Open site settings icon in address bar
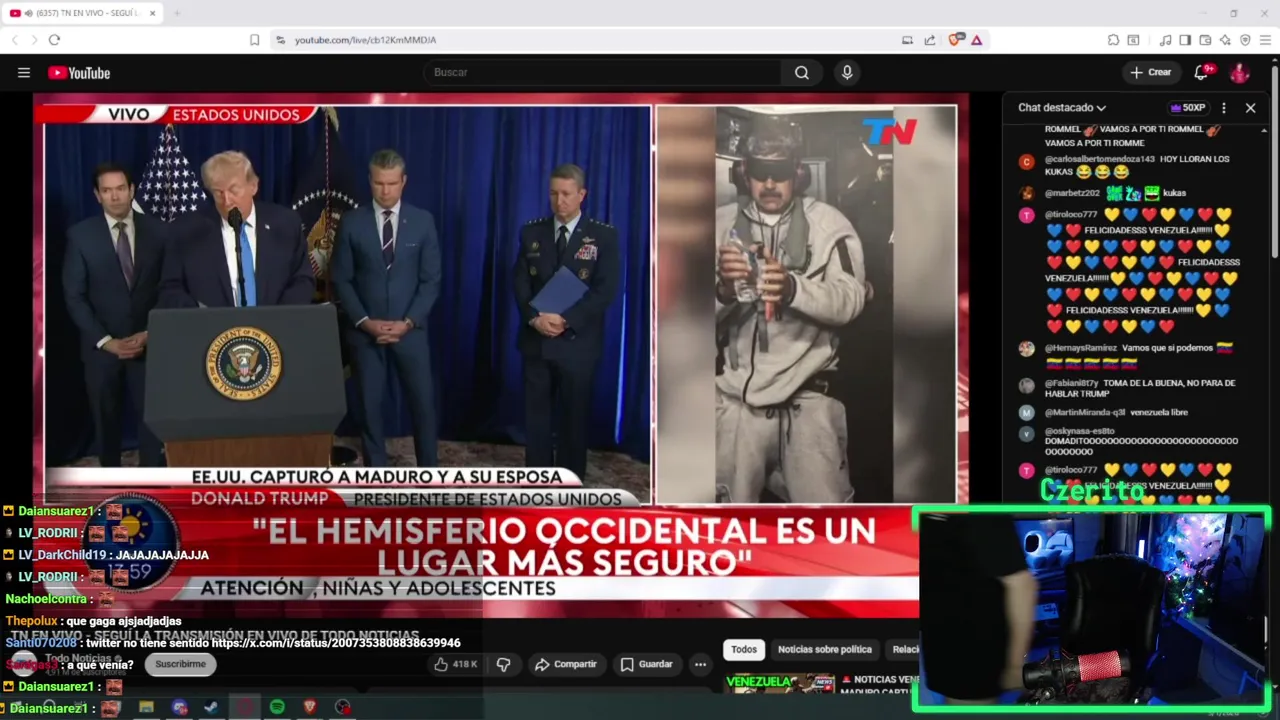The height and width of the screenshot is (720, 1280). (x=281, y=40)
